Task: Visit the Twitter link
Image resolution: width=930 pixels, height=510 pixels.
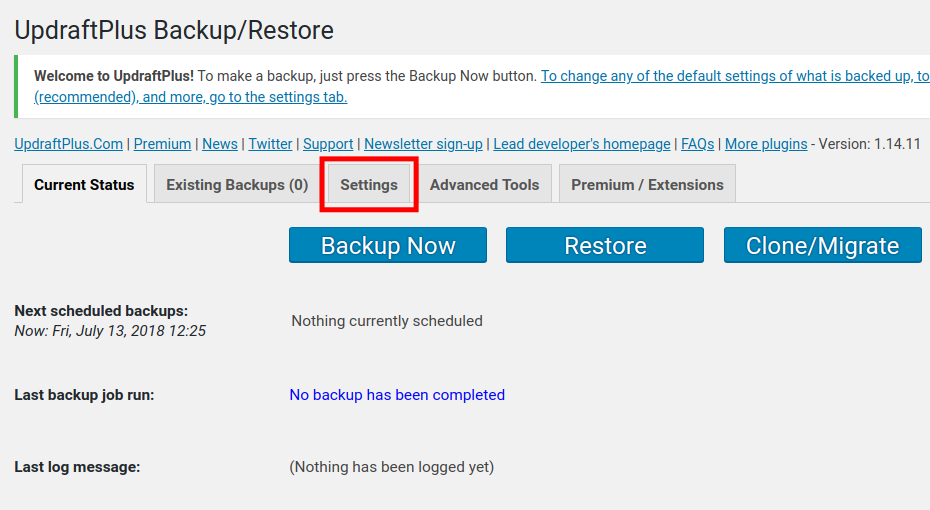Action: 270,144
